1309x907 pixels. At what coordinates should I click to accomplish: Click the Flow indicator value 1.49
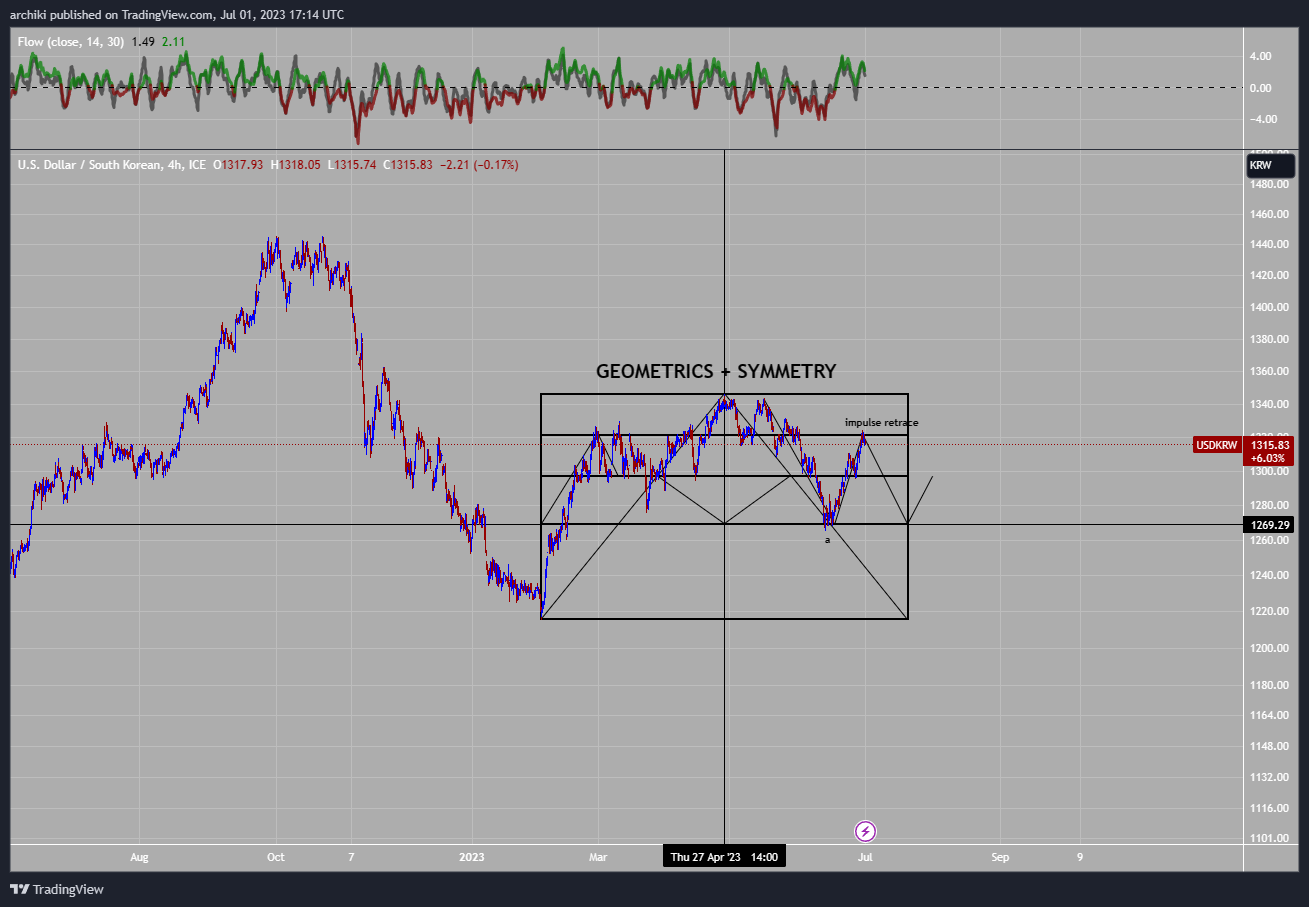coord(143,41)
